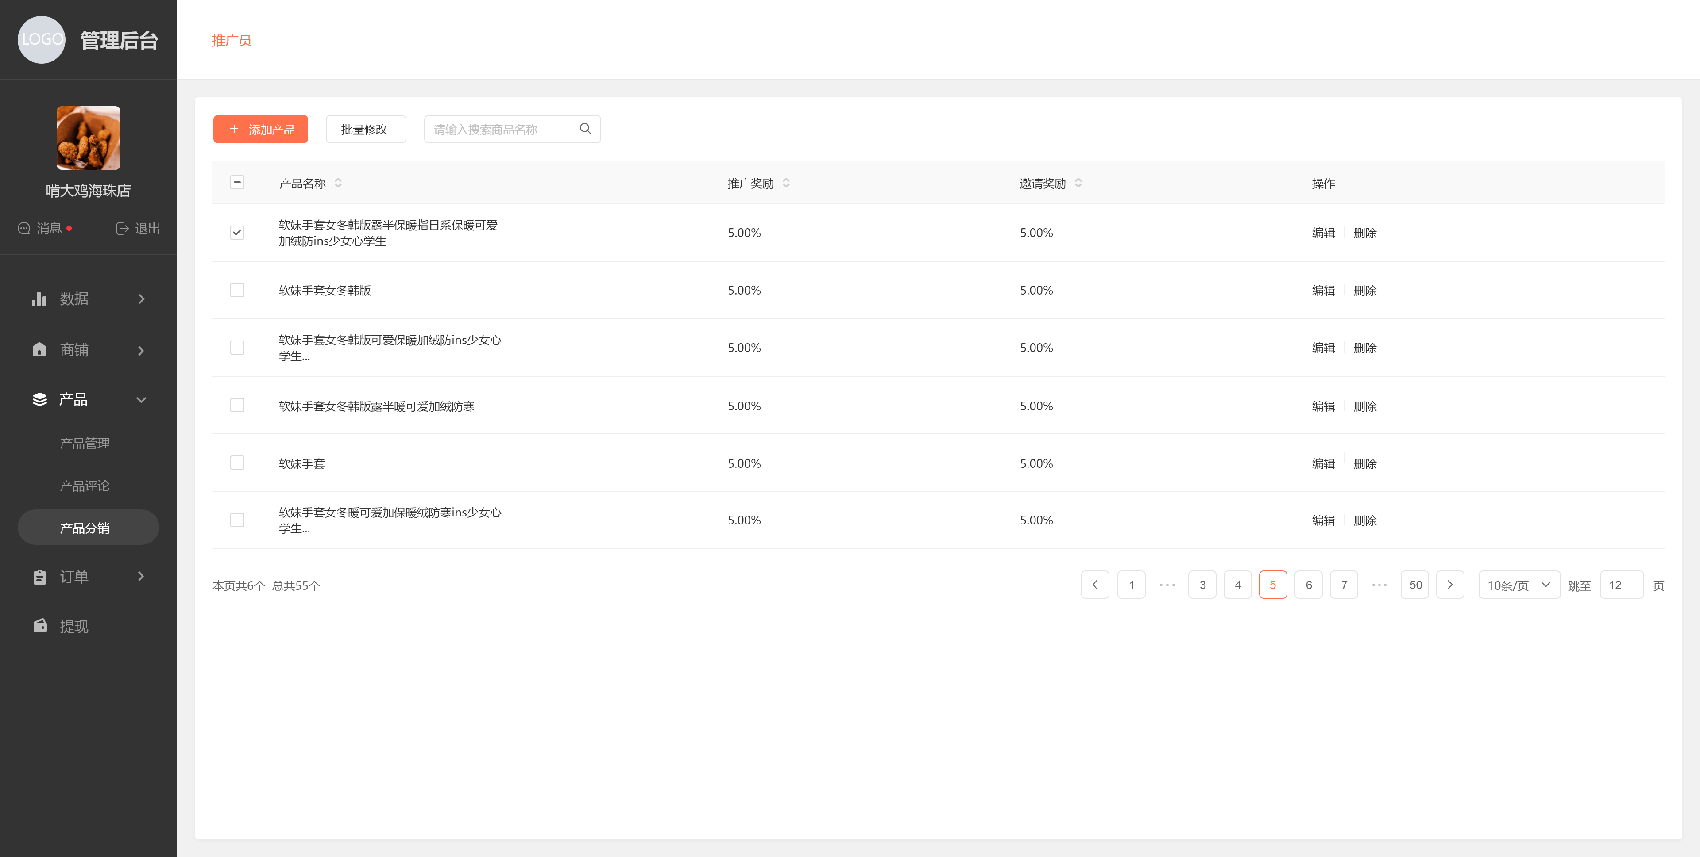Sort by 产品名称 column arrows
1700x857 pixels.
pos(338,183)
